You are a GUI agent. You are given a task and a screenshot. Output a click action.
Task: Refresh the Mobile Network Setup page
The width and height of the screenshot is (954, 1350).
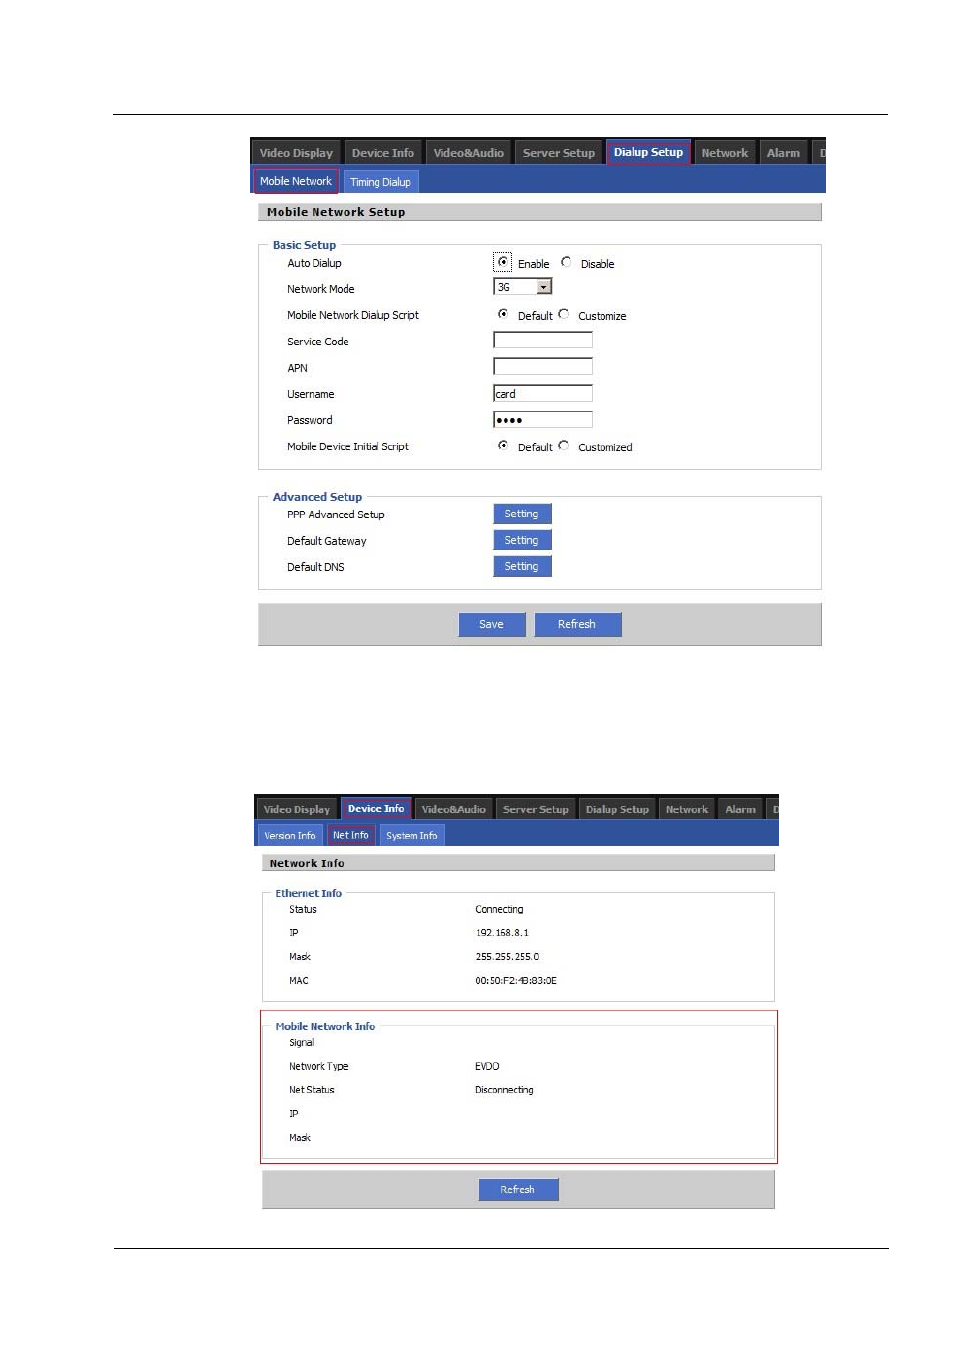pos(577,624)
